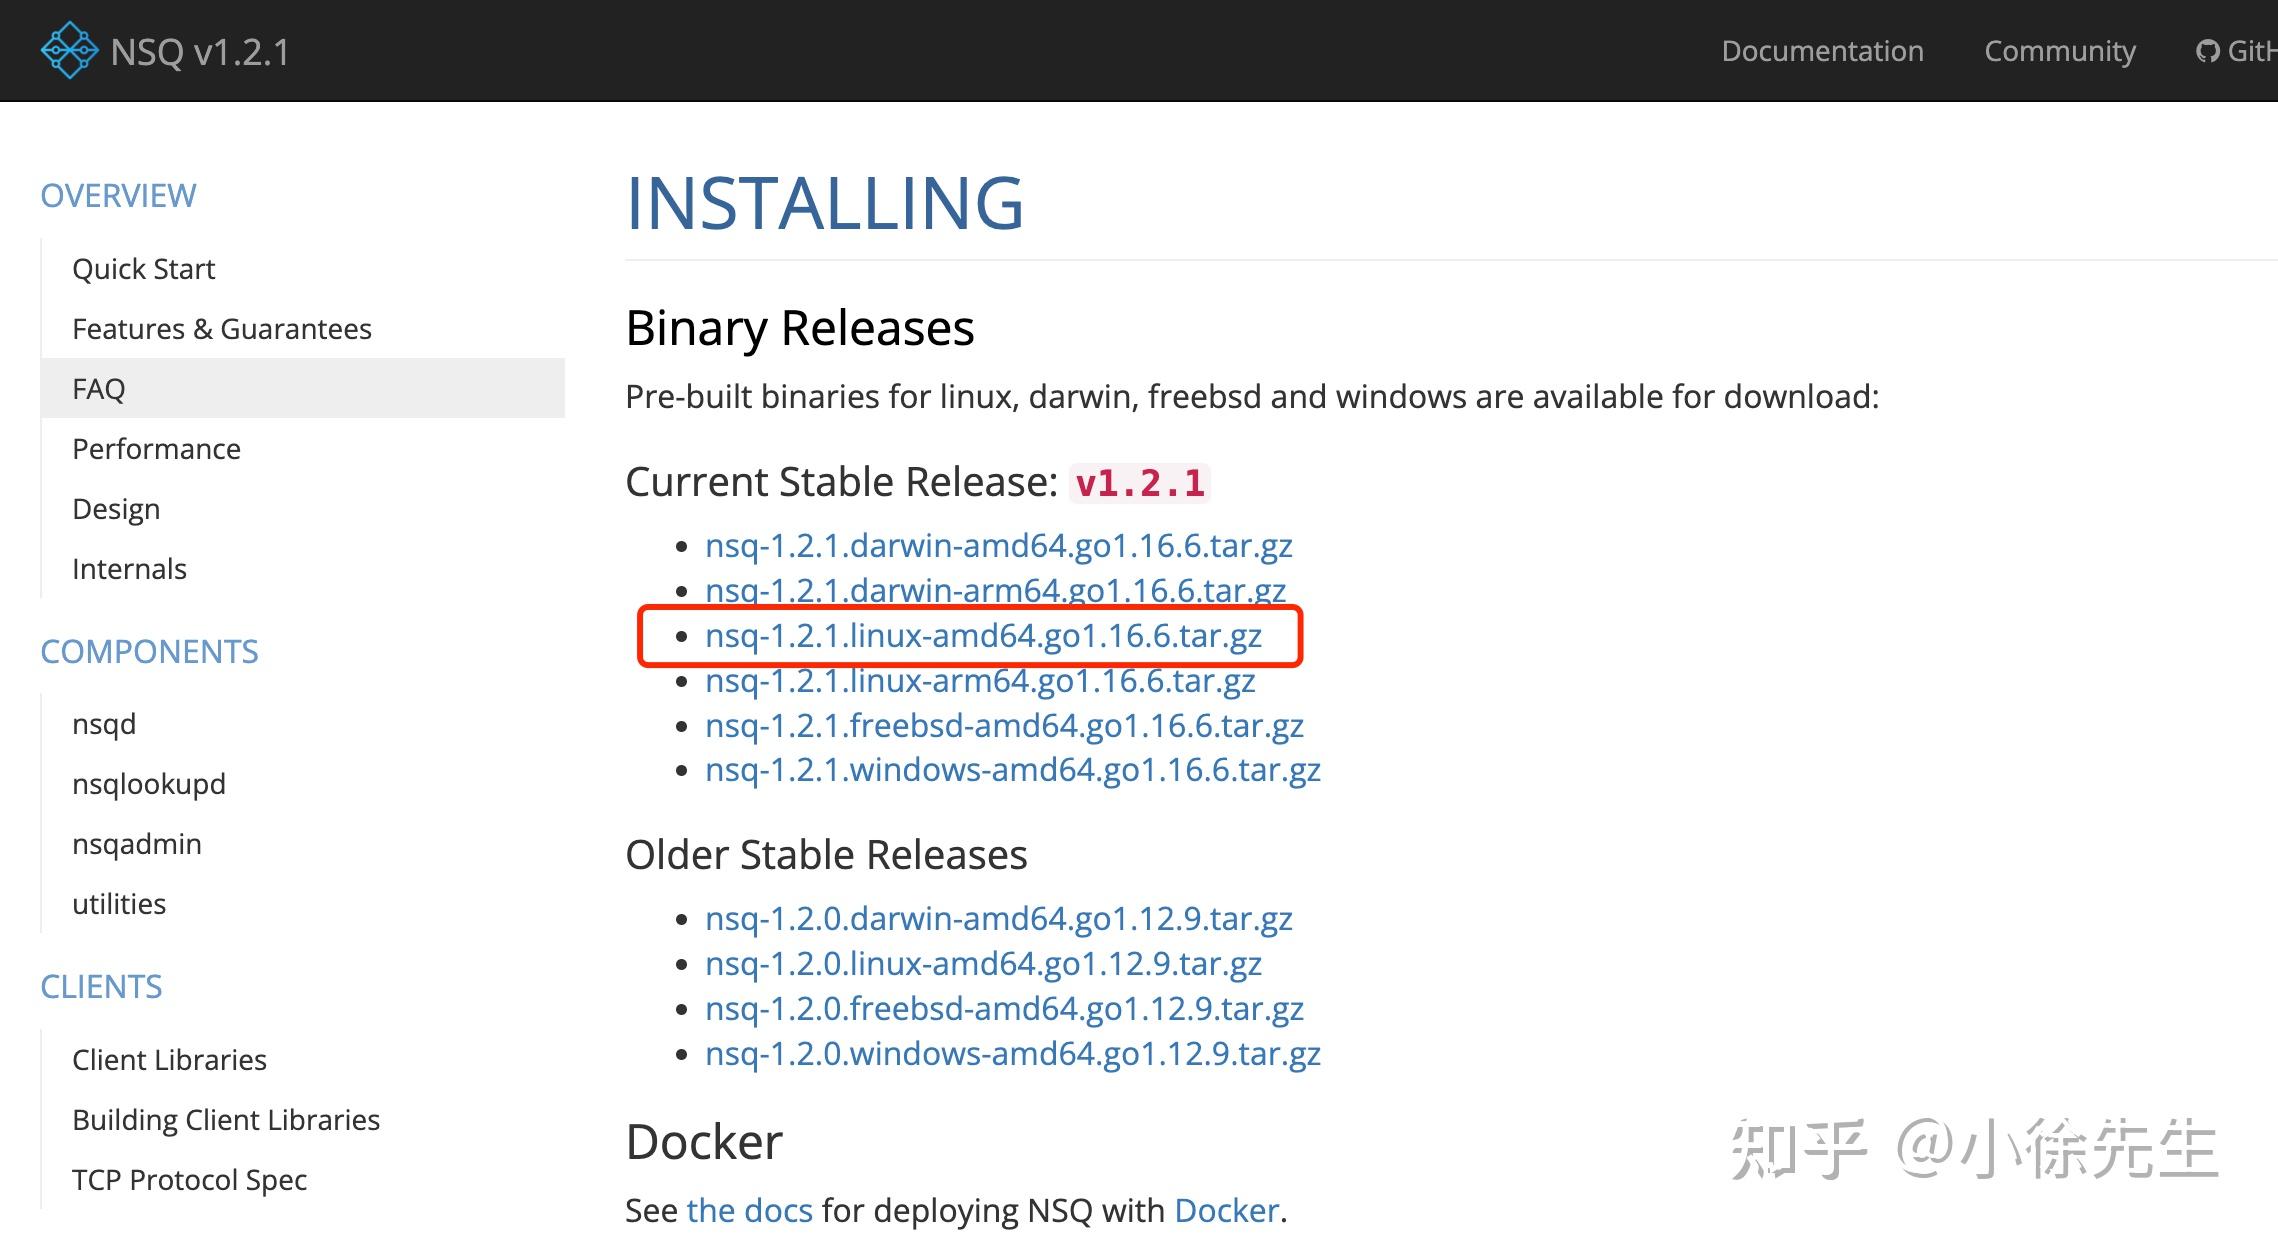
Task: Open the Performance sidebar link
Action: [x=156, y=449]
